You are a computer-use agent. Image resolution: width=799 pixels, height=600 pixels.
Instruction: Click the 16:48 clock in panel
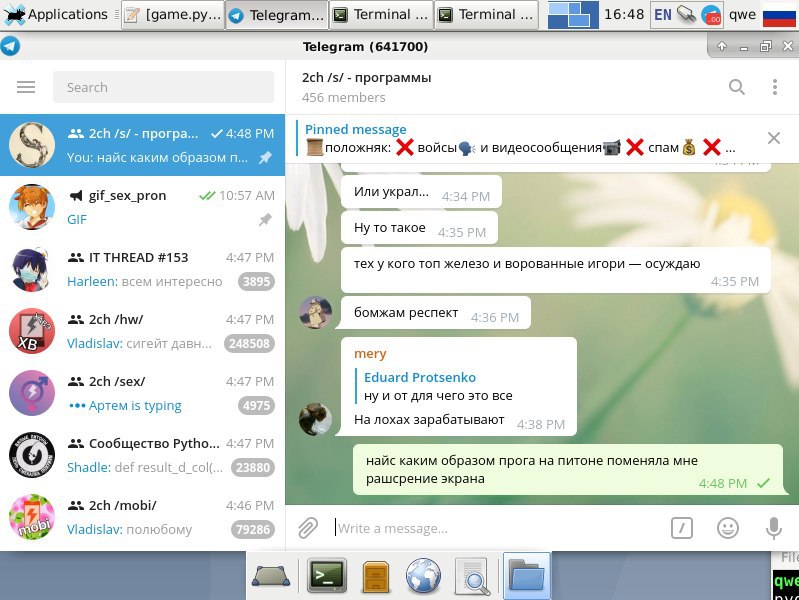point(624,14)
